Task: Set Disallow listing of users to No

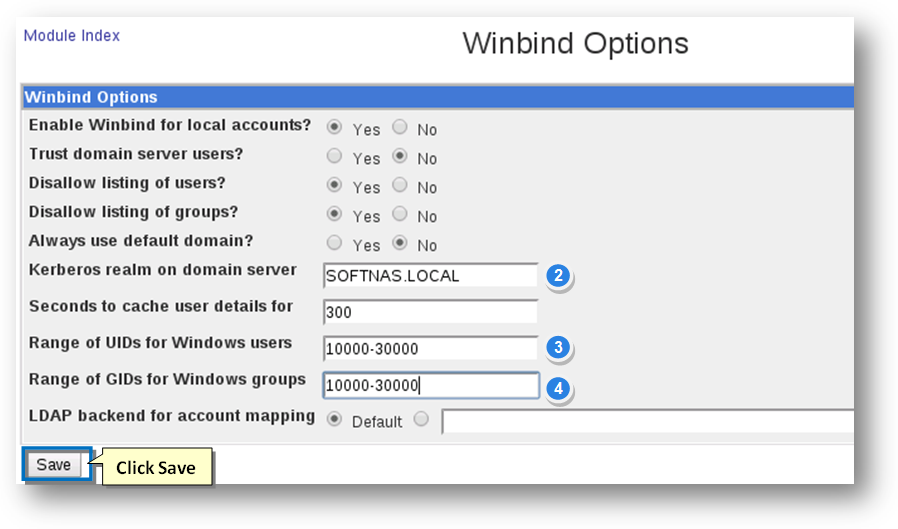Action: [x=400, y=186]
